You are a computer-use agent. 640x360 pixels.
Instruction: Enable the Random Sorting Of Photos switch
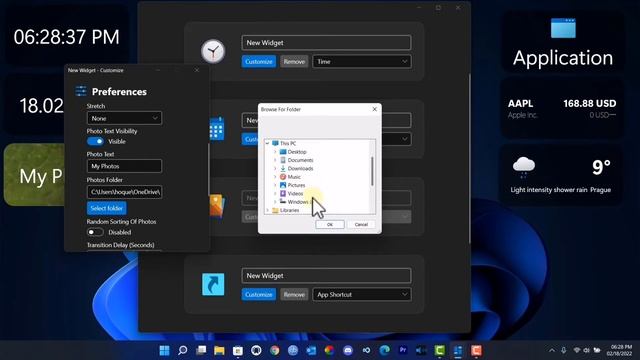pyautogui.click(x=95, y=232)
